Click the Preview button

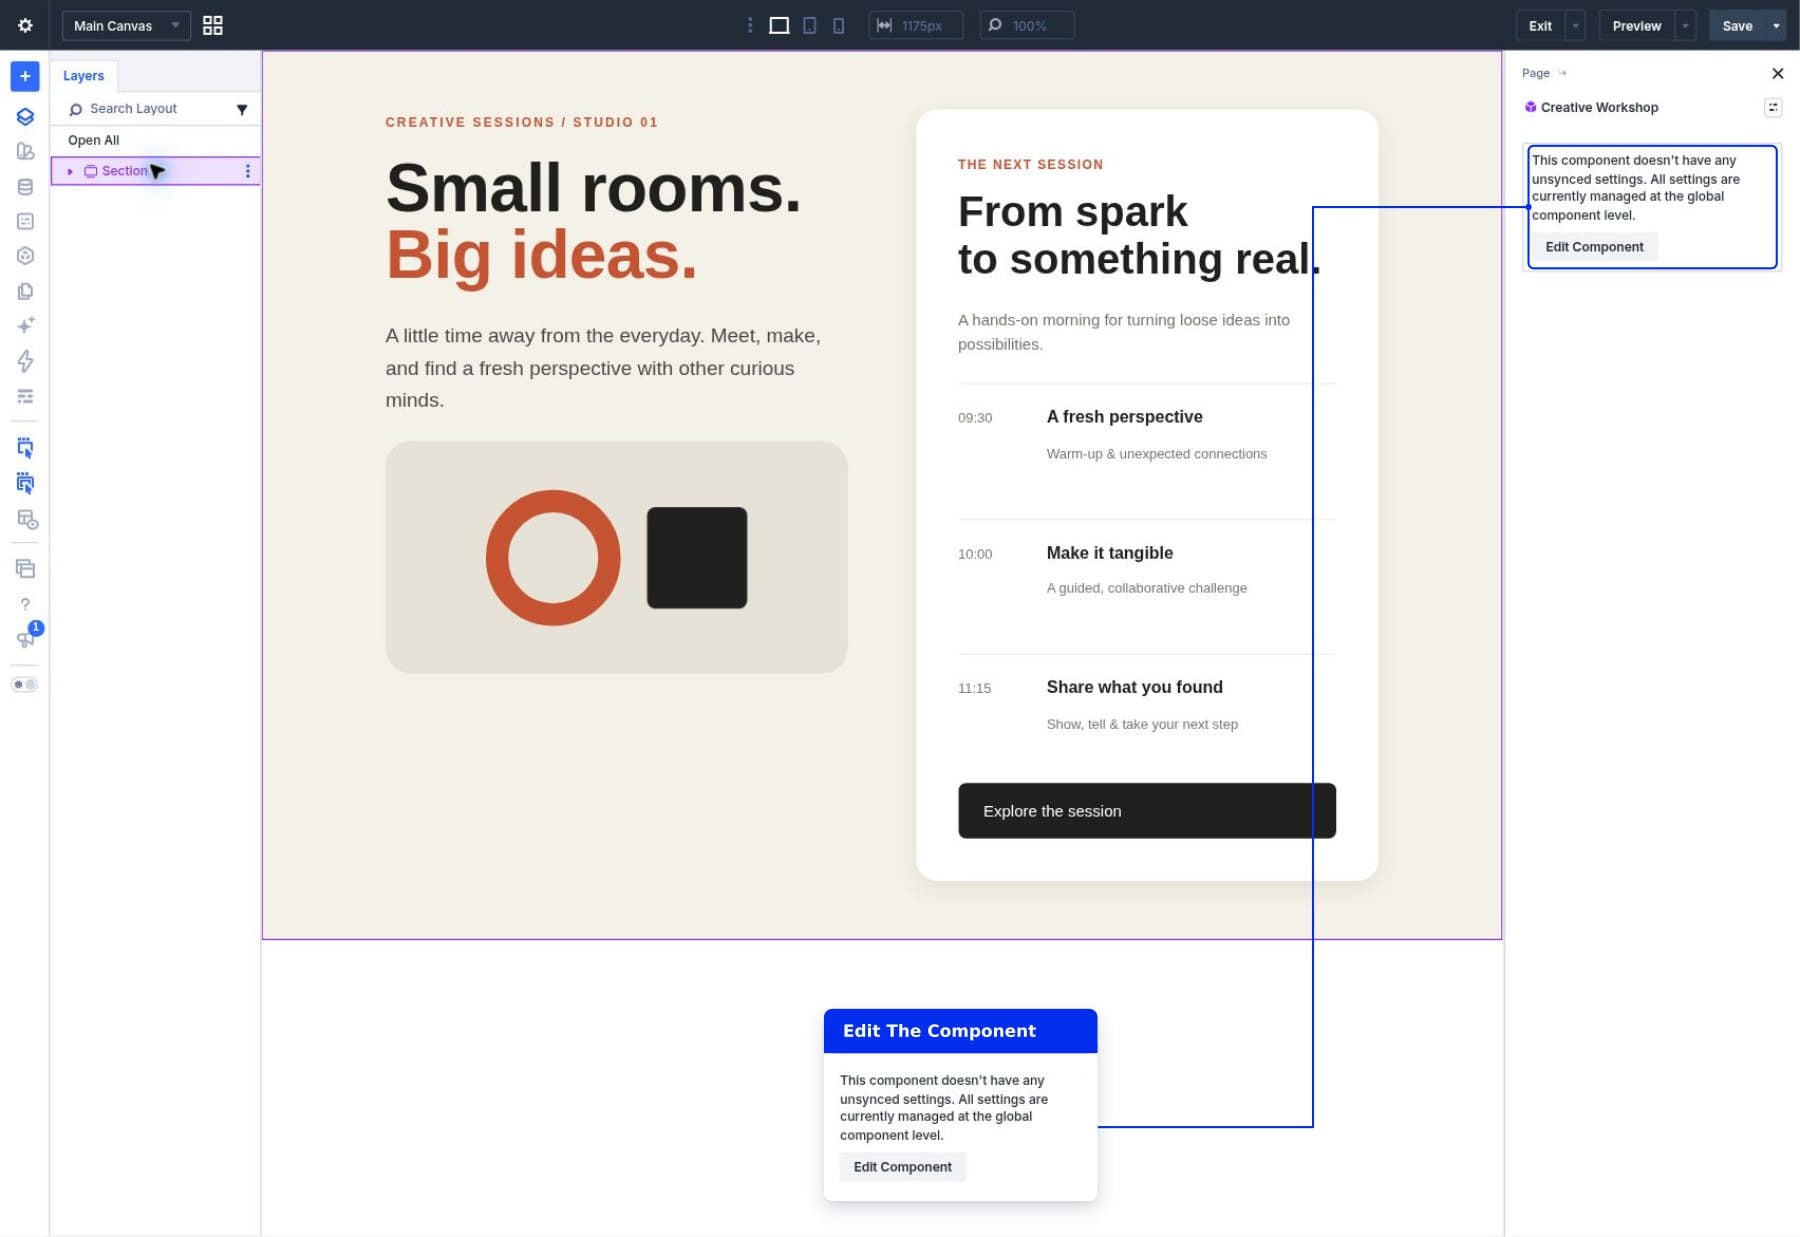pos(1636,25)
